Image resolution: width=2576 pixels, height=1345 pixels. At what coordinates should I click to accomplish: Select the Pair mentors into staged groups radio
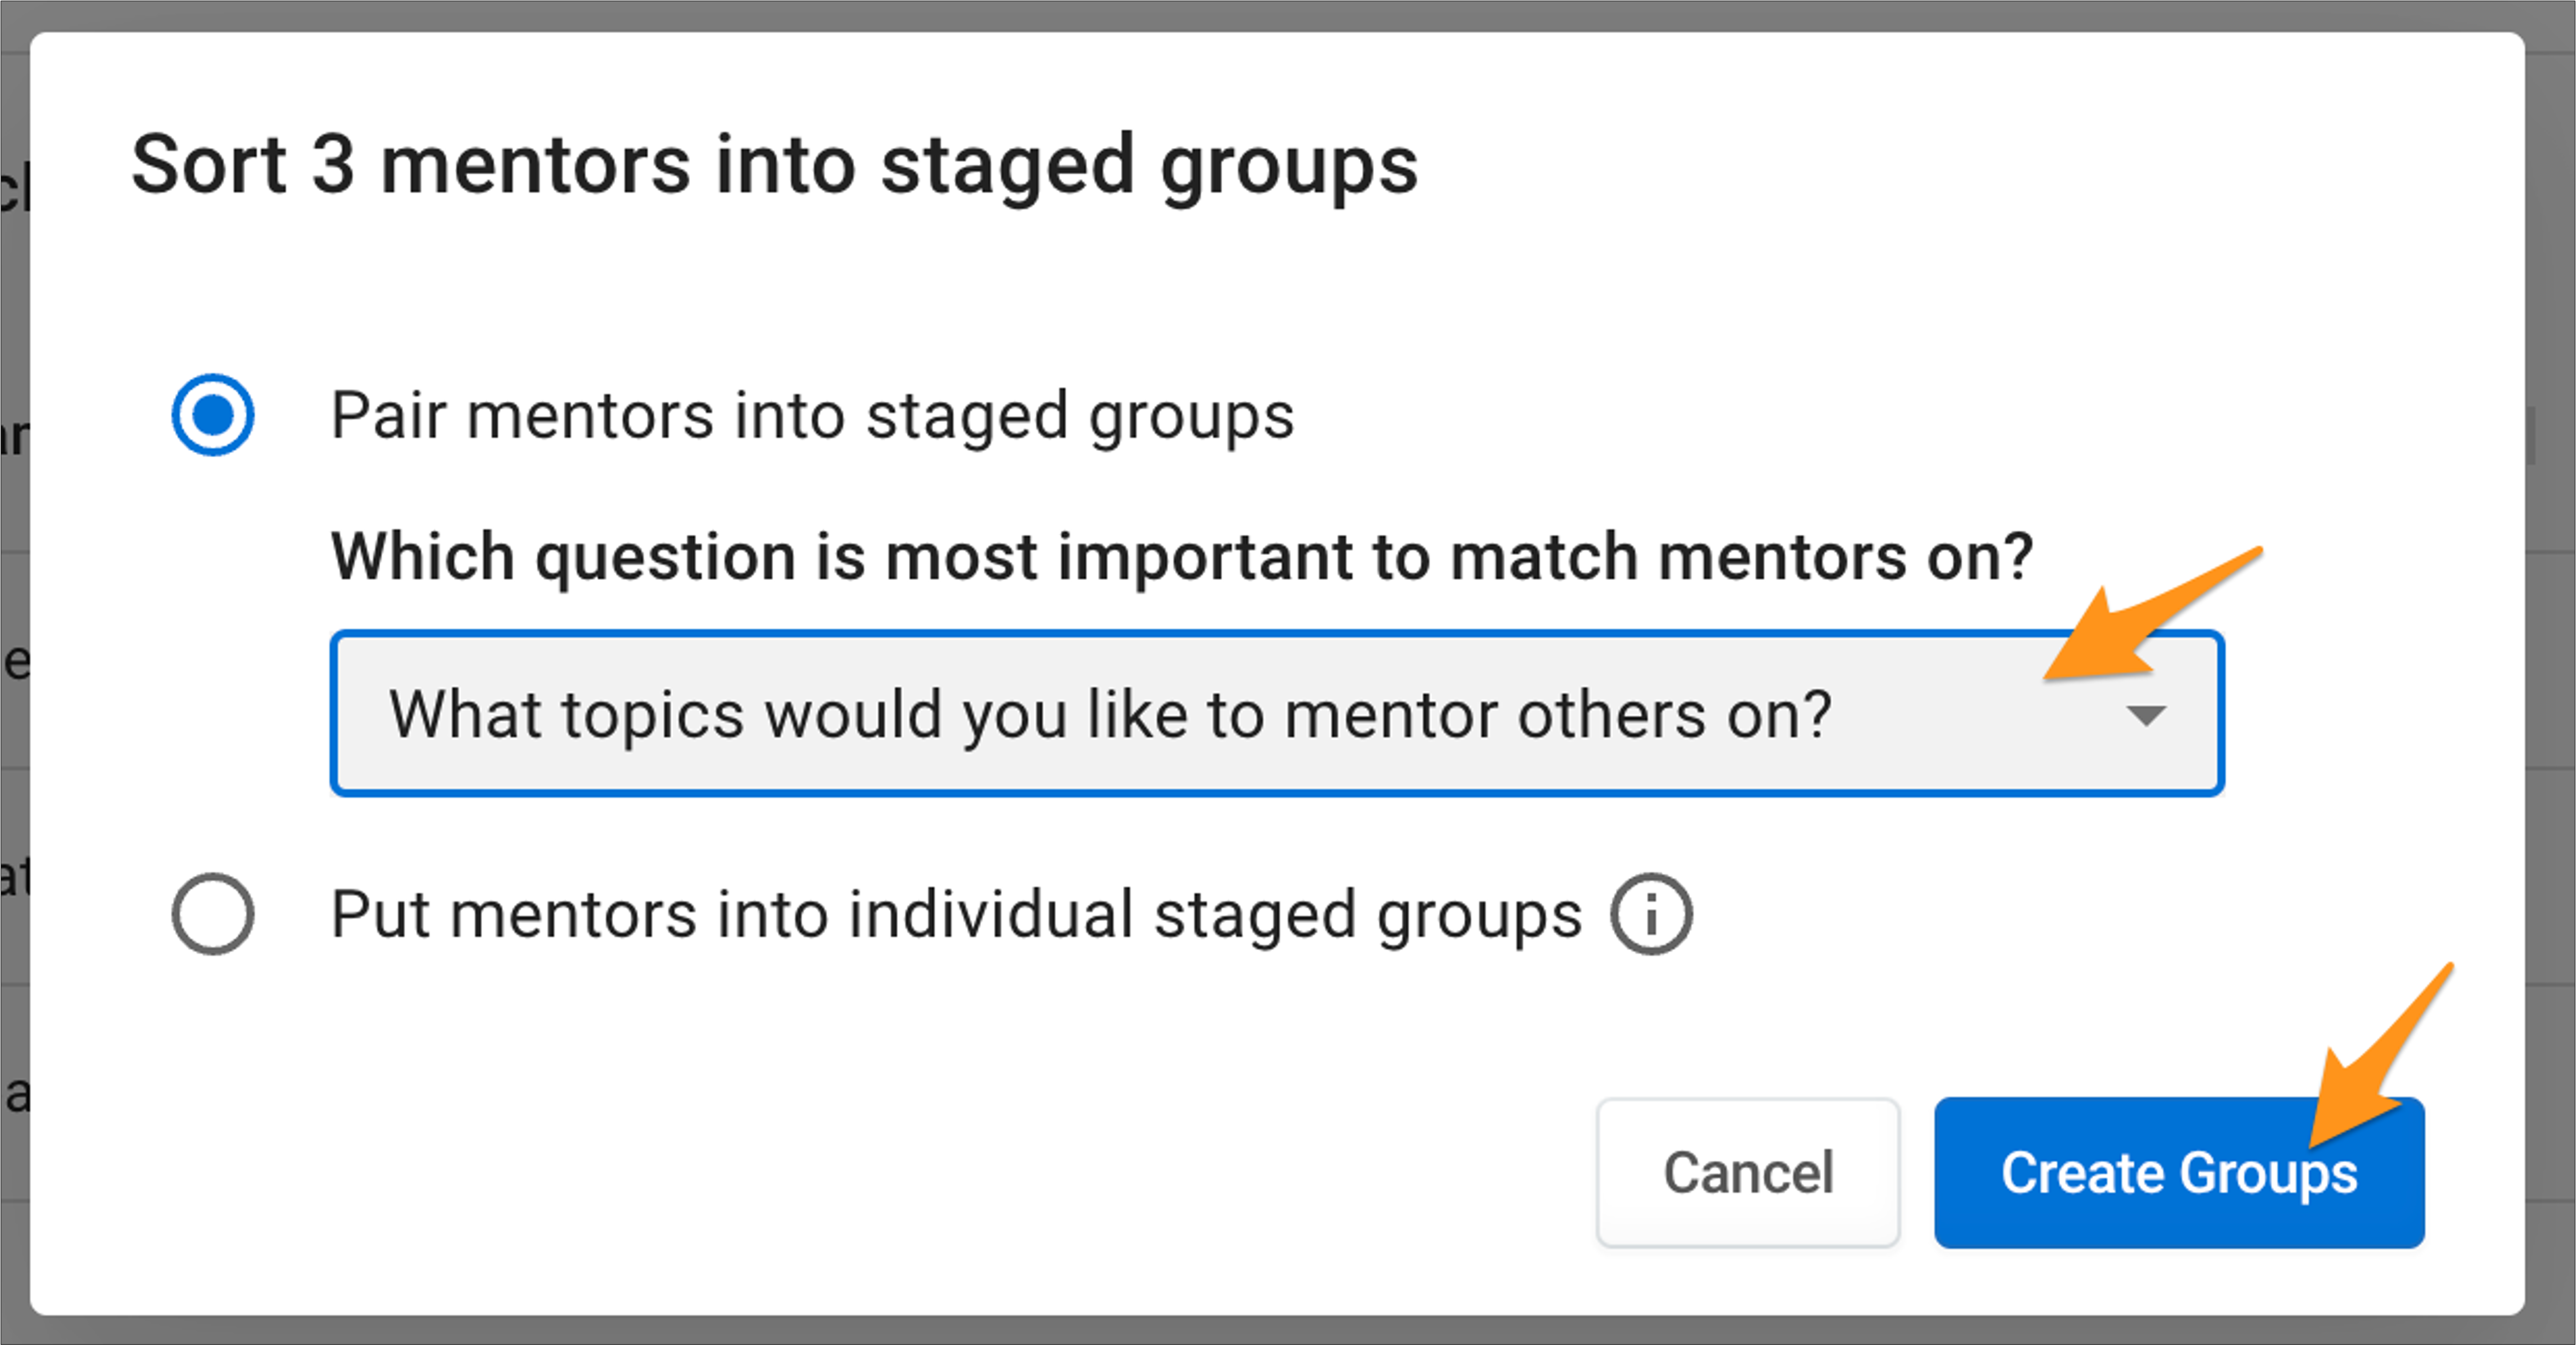212,415
